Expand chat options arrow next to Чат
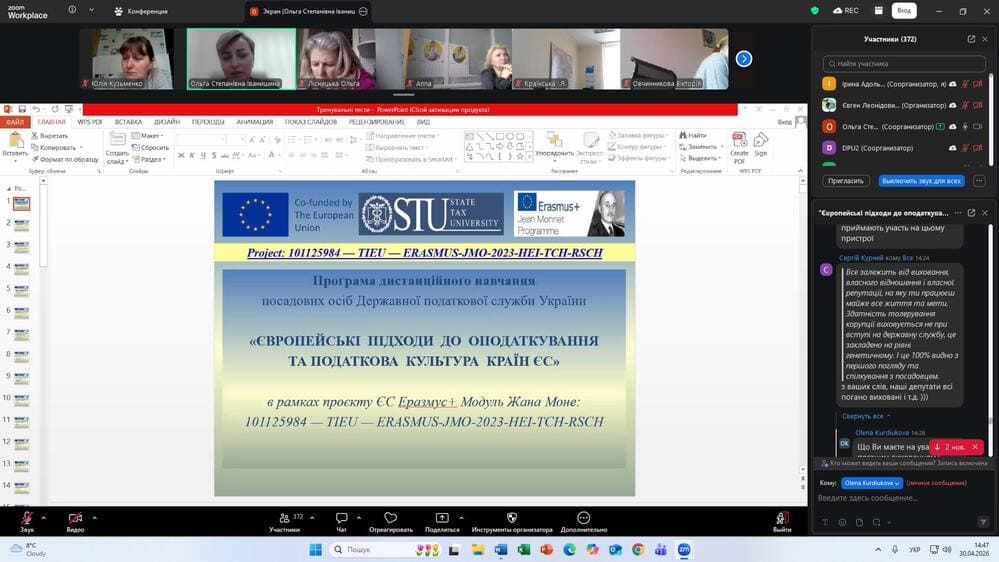999x562 pixels. point(359,517)
